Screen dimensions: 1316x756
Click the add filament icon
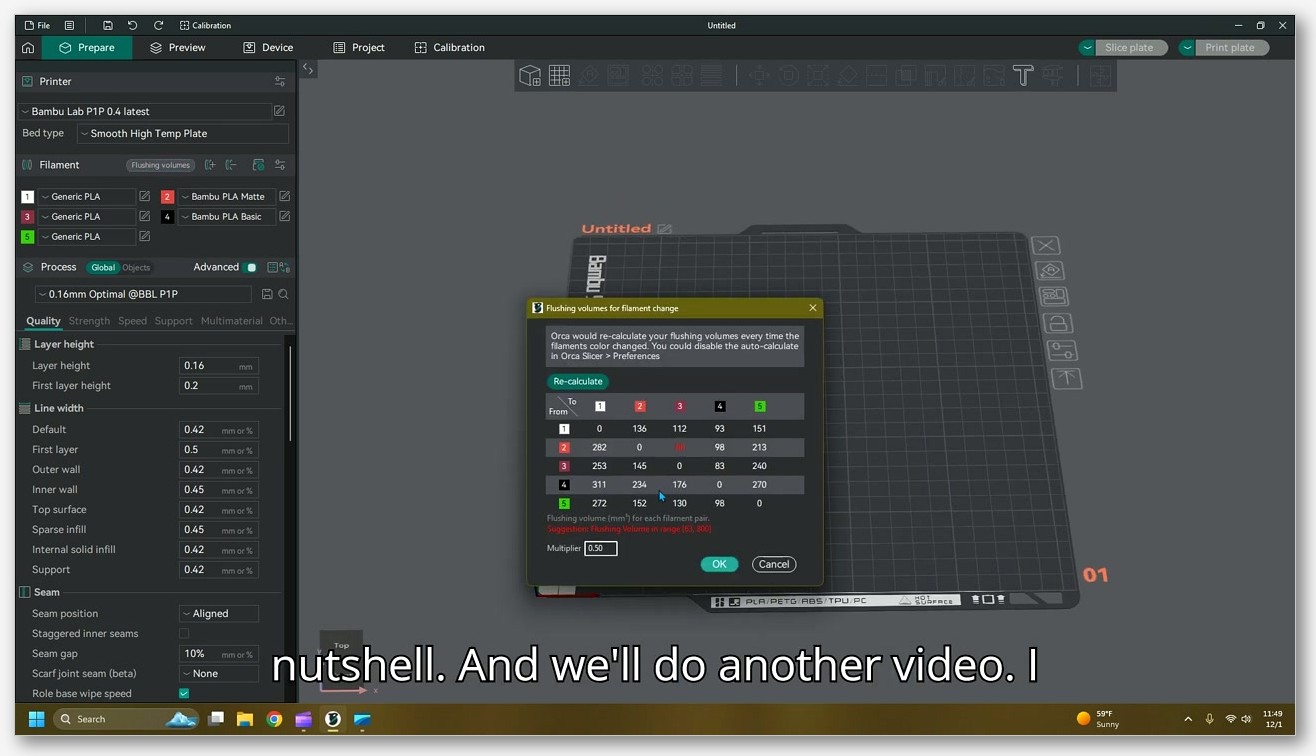click(x=210, y=165)
